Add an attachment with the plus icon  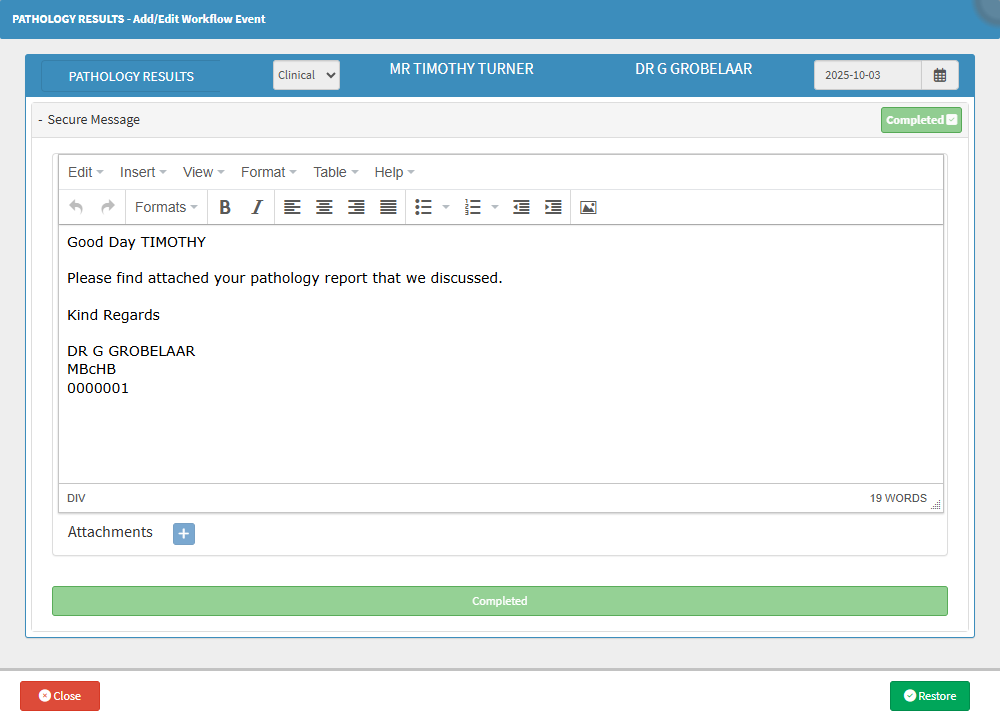[x=184, y=534]
